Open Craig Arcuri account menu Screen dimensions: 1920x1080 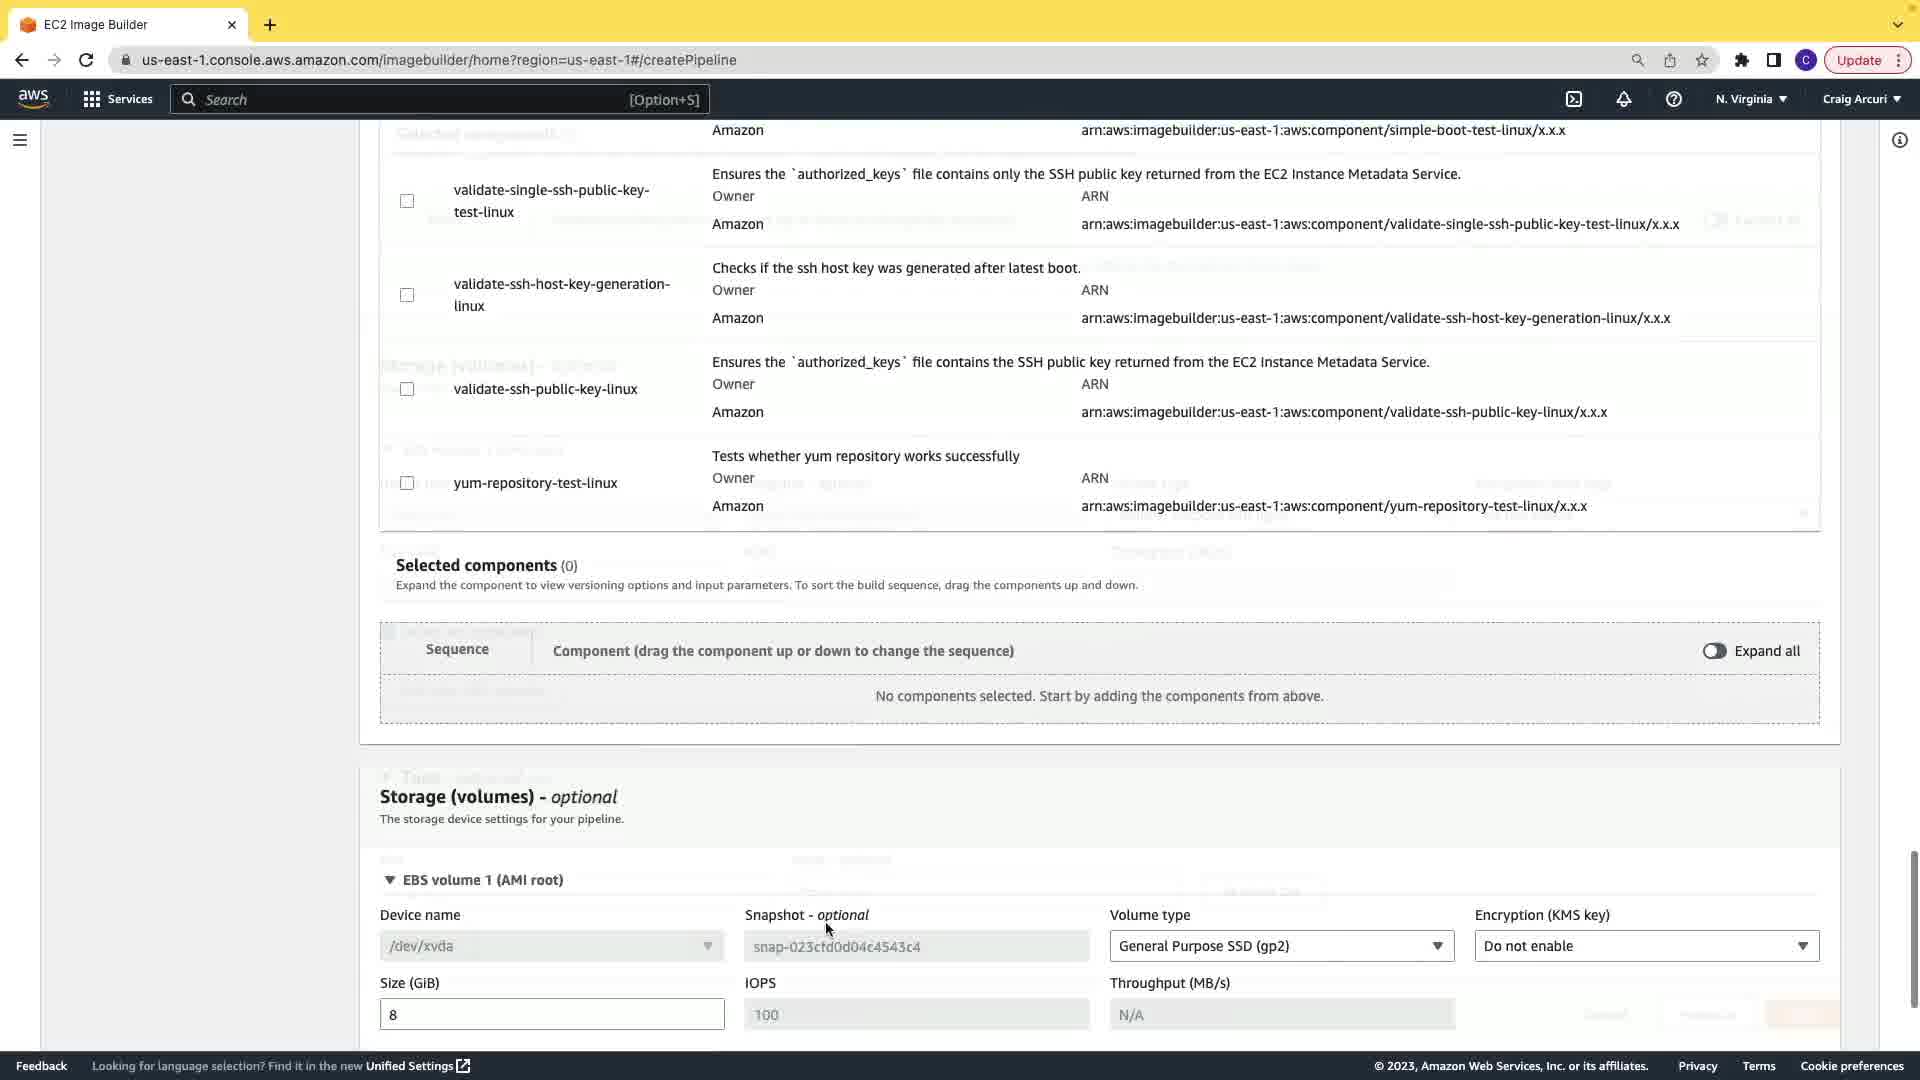(1861, 99)
